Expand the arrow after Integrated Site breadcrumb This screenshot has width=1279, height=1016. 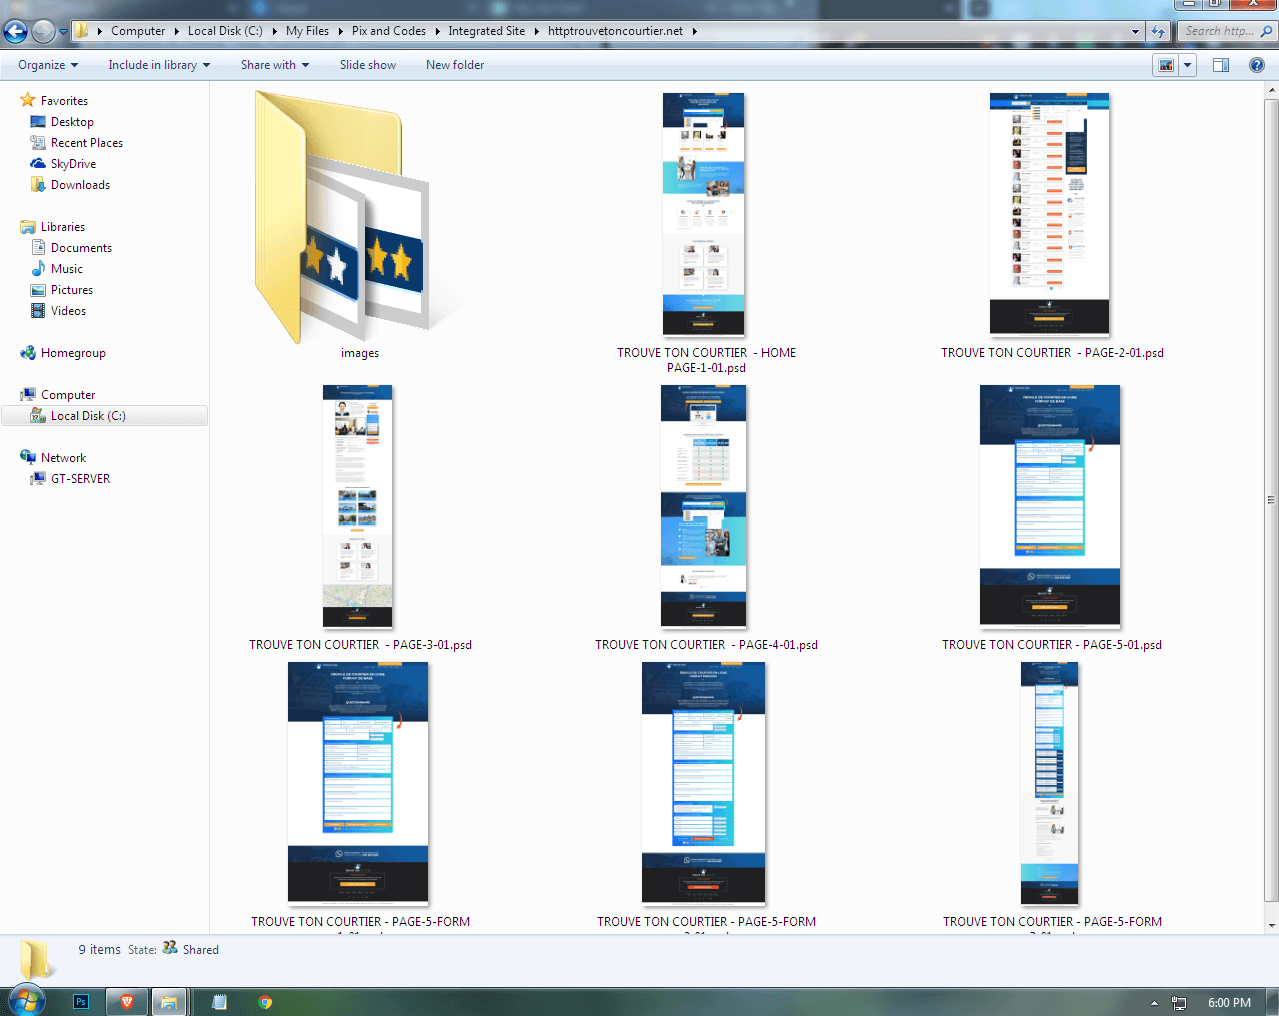tap(536, 31)
